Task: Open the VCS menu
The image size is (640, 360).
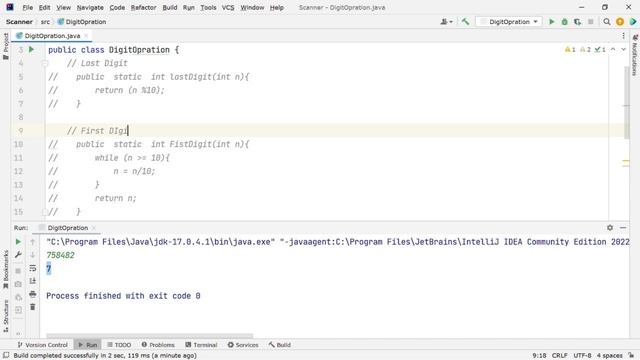Action: tap(228, 7)
